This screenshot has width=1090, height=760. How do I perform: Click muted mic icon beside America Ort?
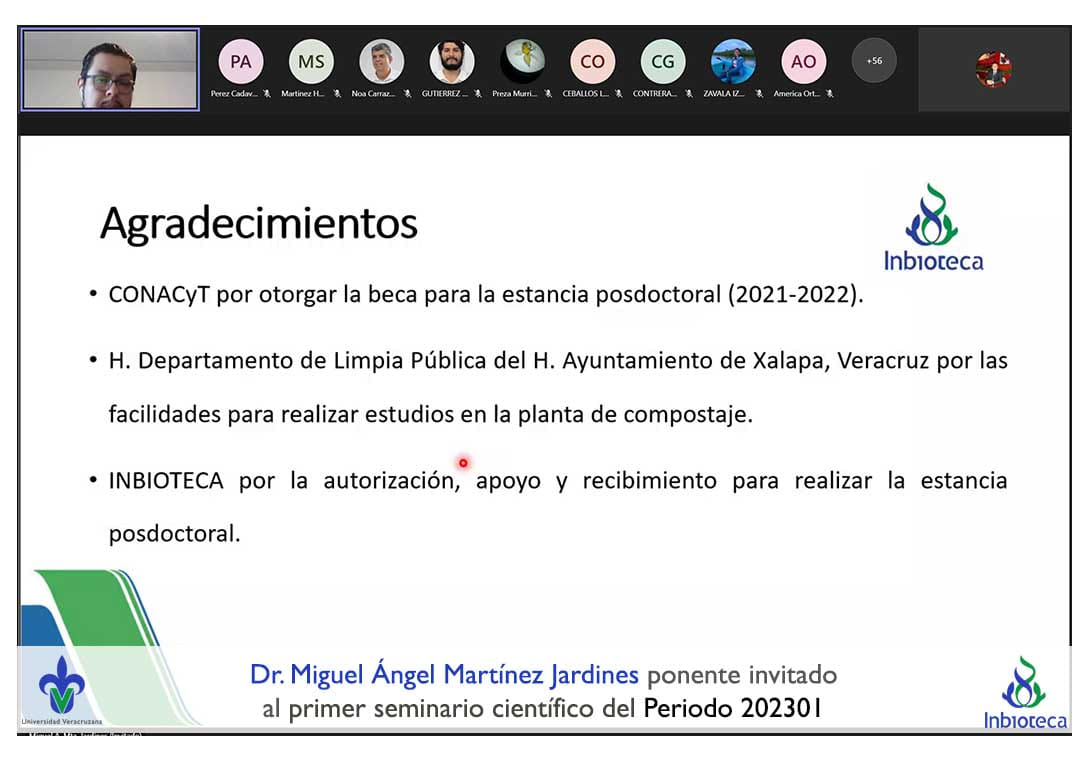[x=830, y=94]
